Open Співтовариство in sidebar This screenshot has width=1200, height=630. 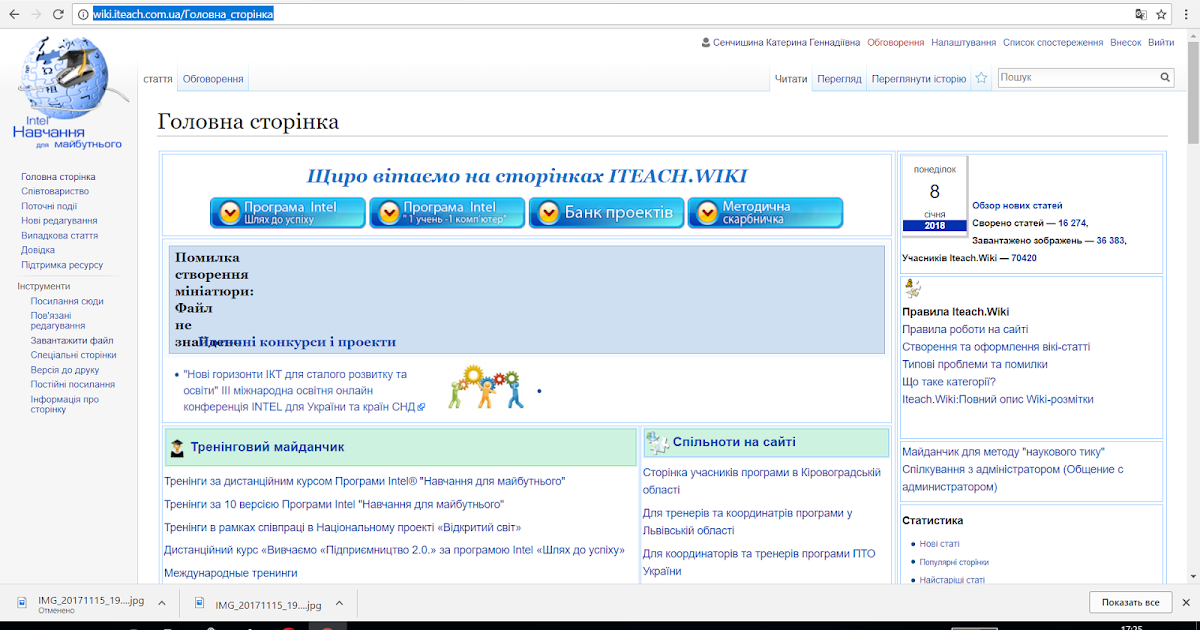tap(55, 191)
